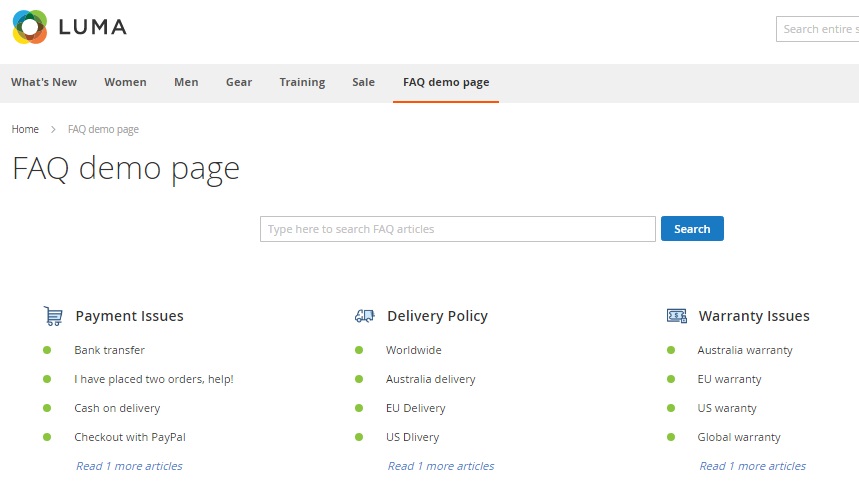Expand more articles under Delivery Policy
859x493 pixels.
tap(441, 466)
